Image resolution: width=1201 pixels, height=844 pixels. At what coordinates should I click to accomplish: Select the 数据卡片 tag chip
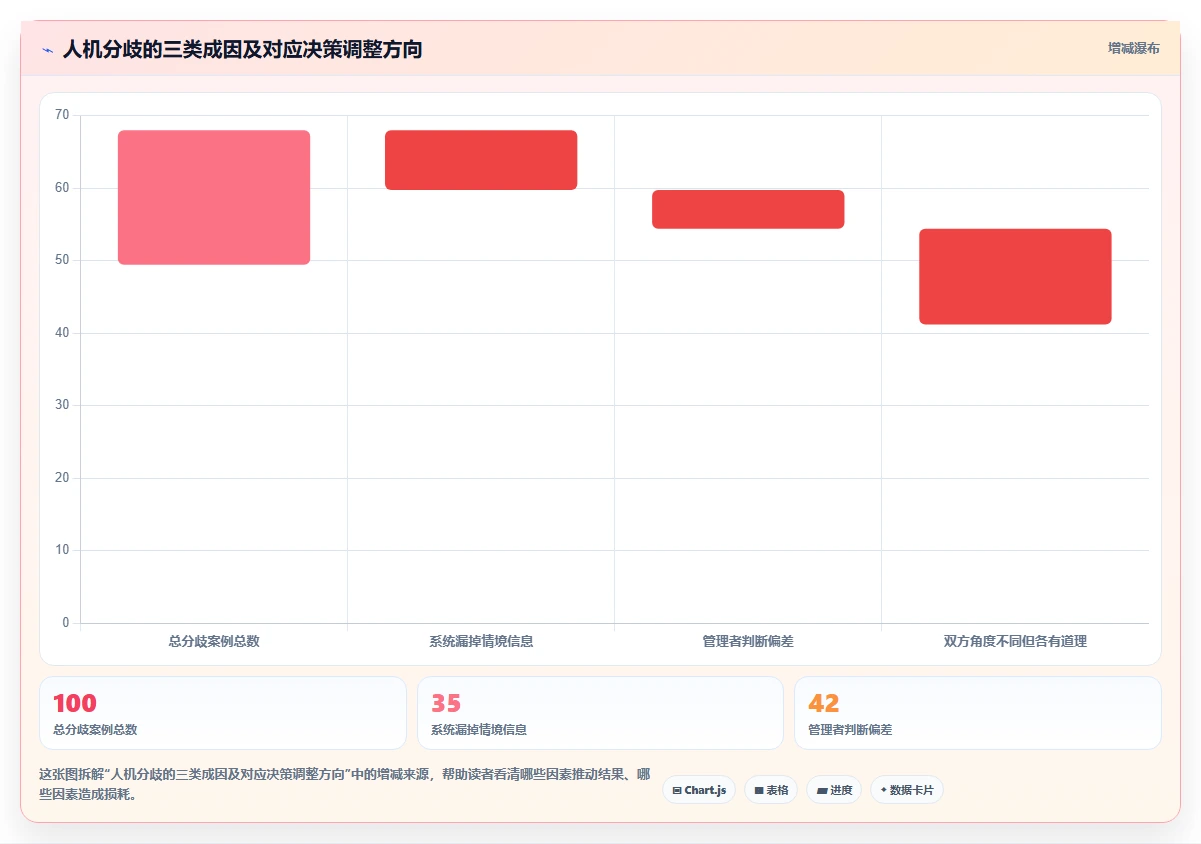pyautogui.click(x=907, y=790)
